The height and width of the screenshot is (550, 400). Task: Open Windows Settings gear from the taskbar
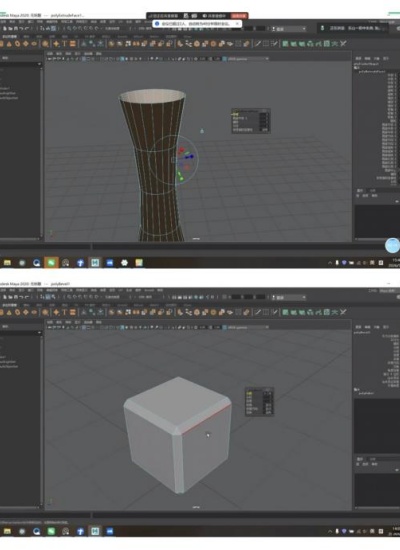124,262
